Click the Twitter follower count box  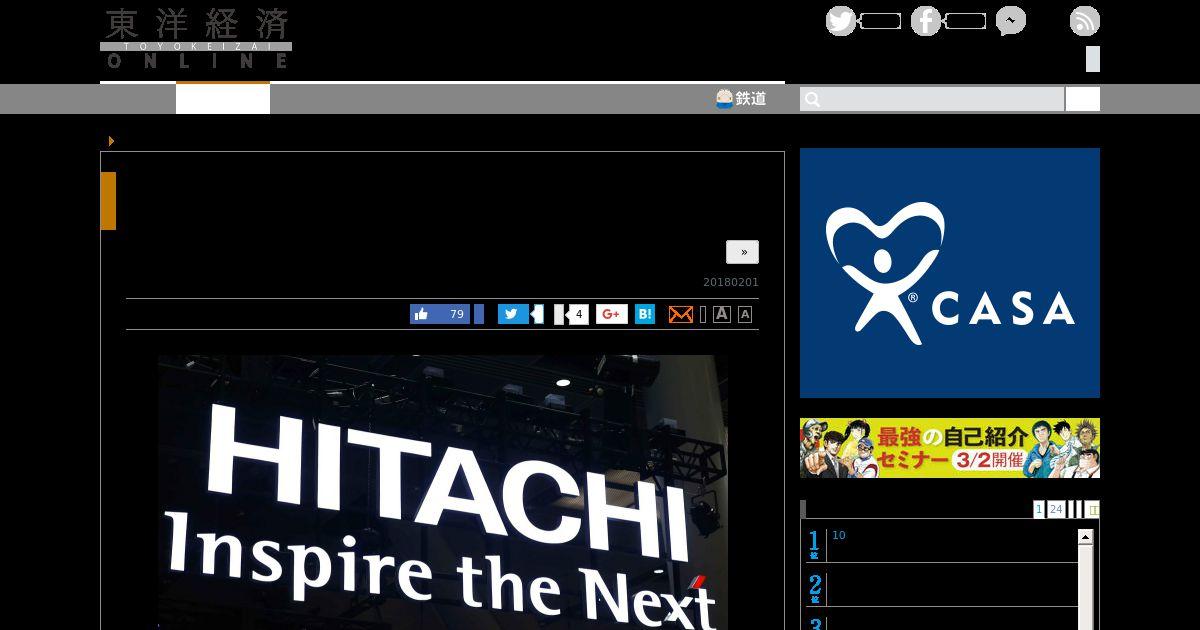[x=880, y=21]
